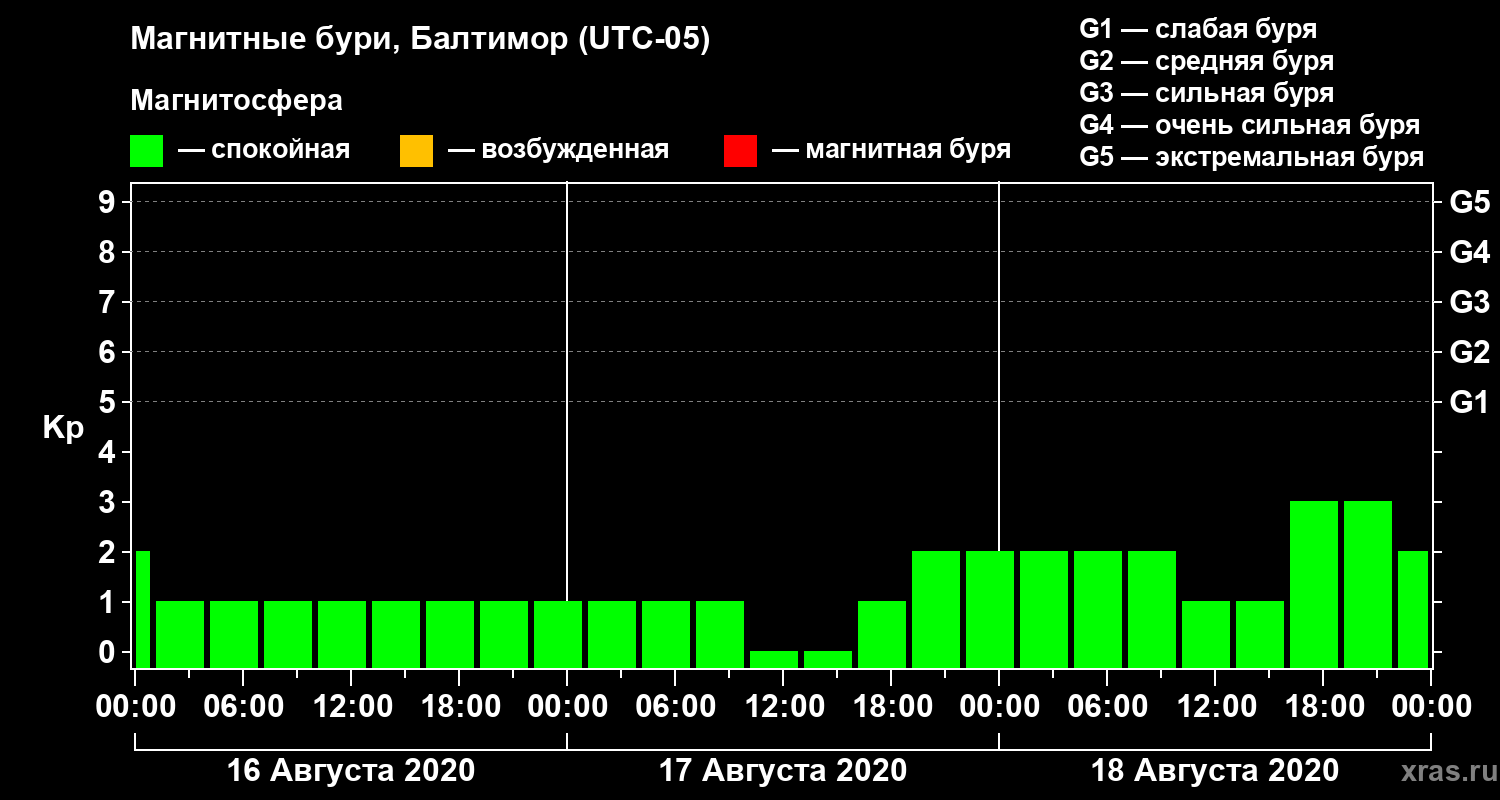Select the narrow Kp 2 bar starting 16 Августа
1500x800 pixels.
(x=142, y=609)
